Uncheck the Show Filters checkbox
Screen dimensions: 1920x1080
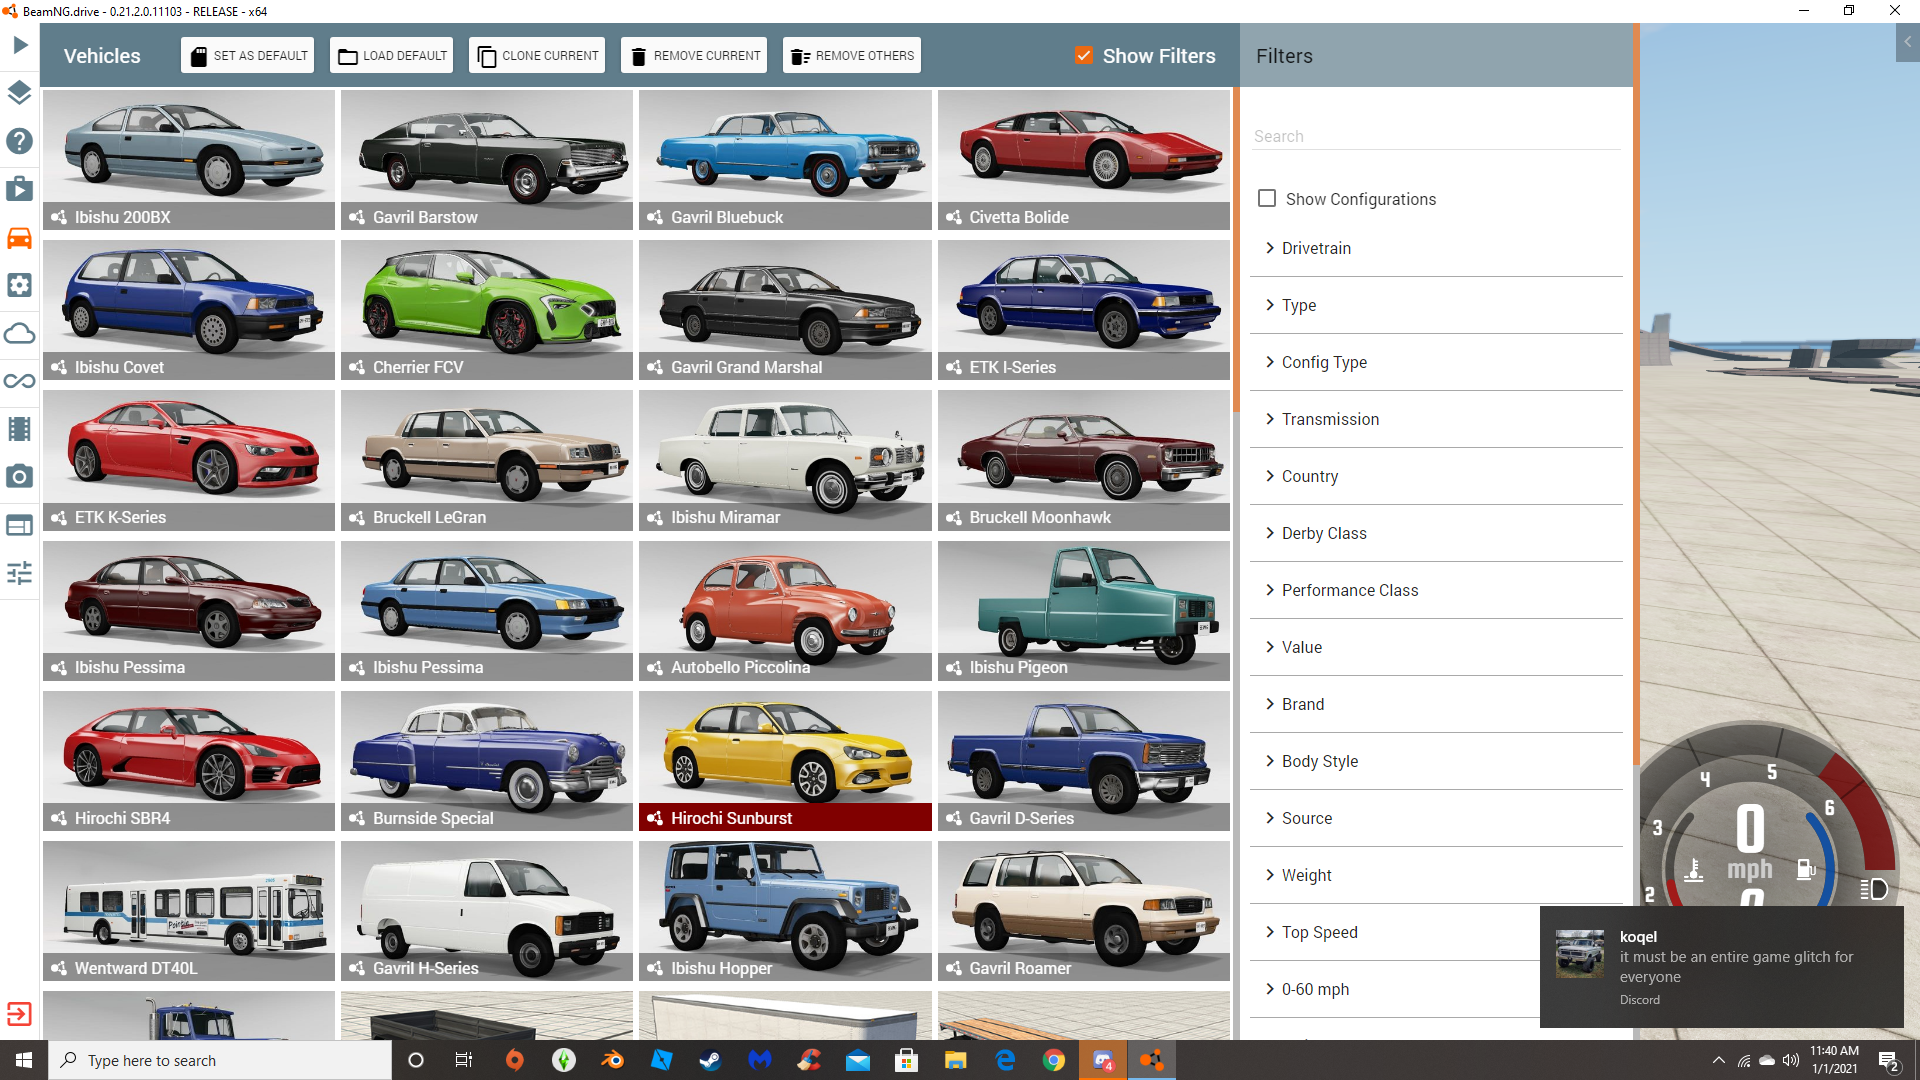click(x=1084, y=55)
